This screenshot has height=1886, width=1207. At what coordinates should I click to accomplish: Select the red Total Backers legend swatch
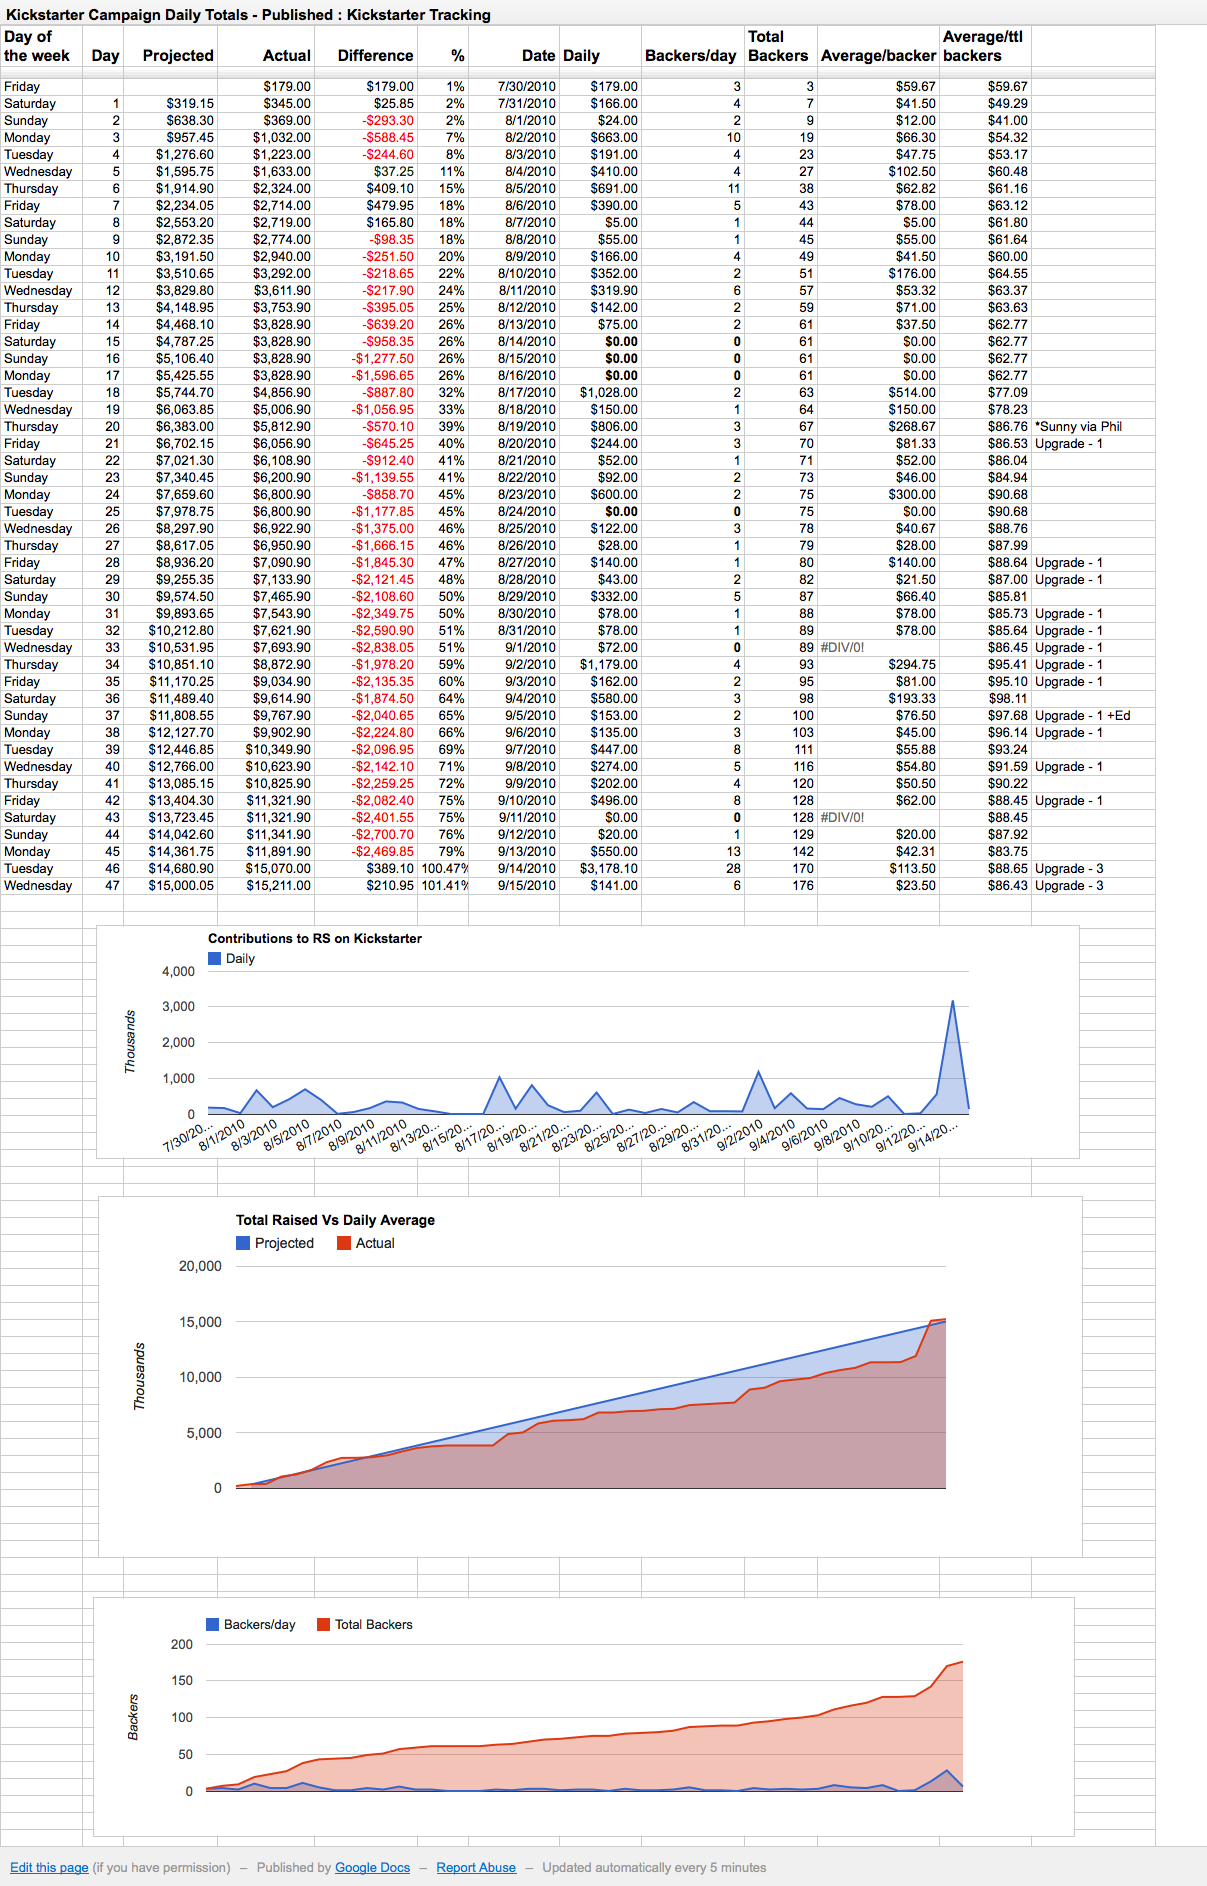click(x=323, y=1624)
